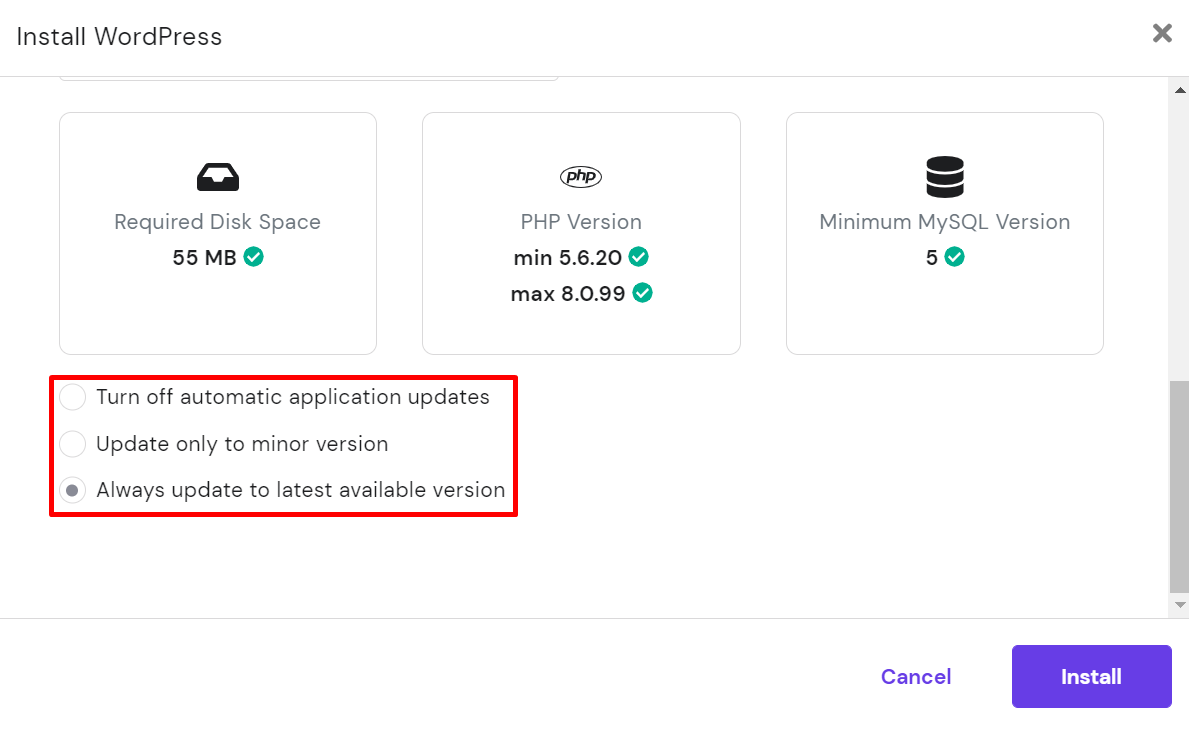Viewport: 1189px width, 731px height.
Task: Click the X to close the dialog
Action: tap(1162, 33)
